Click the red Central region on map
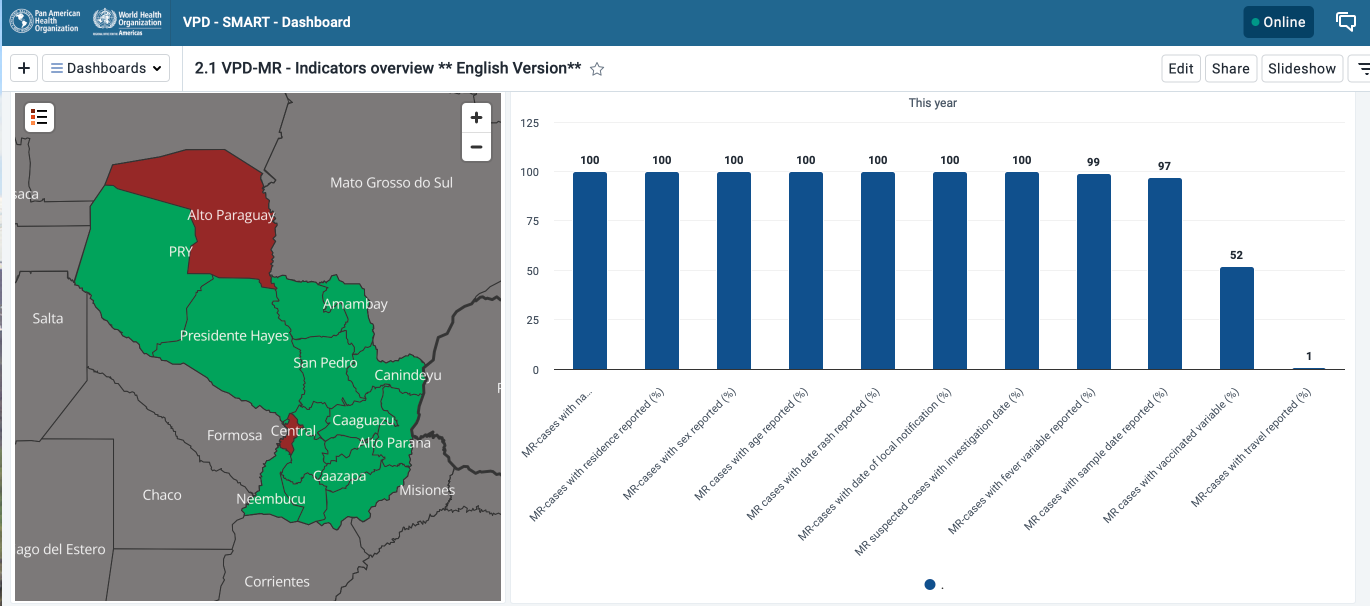The width and height of the screenshot is (1370, 606). 288,436
